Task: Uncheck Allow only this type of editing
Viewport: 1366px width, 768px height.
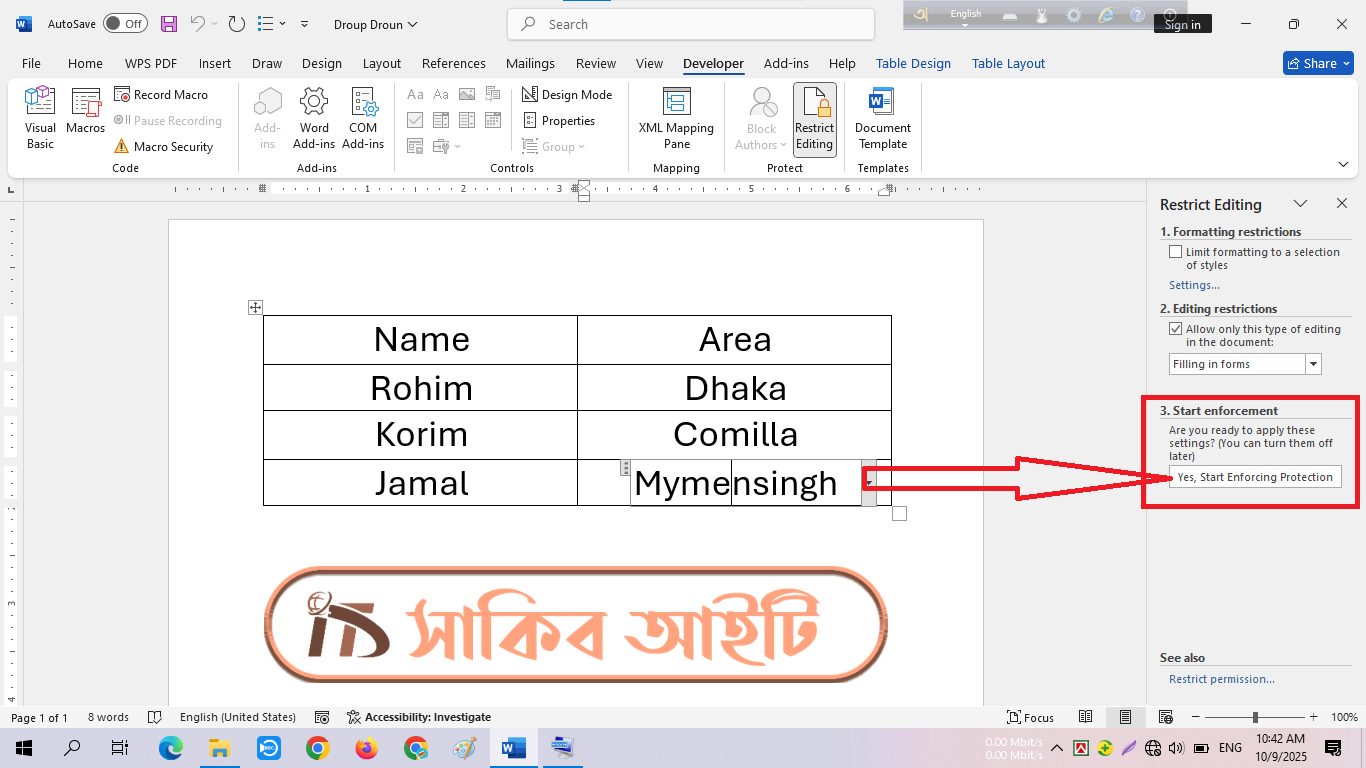Action: (1175, 329)
